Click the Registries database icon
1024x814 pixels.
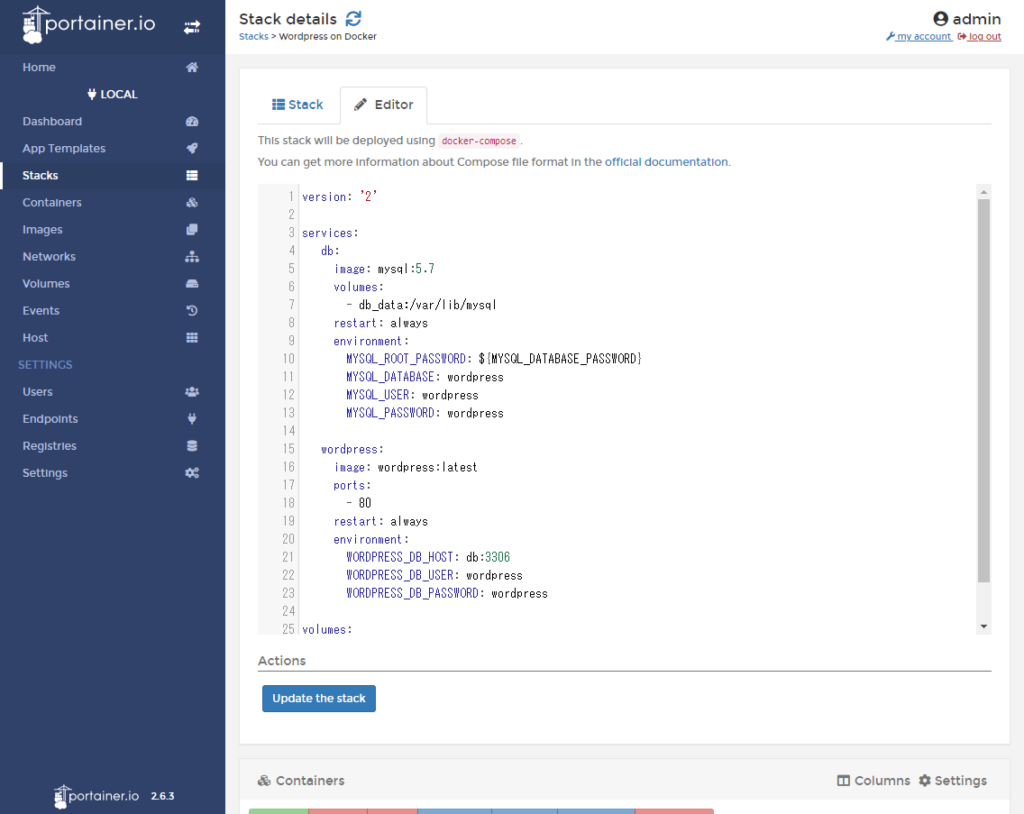tap(192, 446)
